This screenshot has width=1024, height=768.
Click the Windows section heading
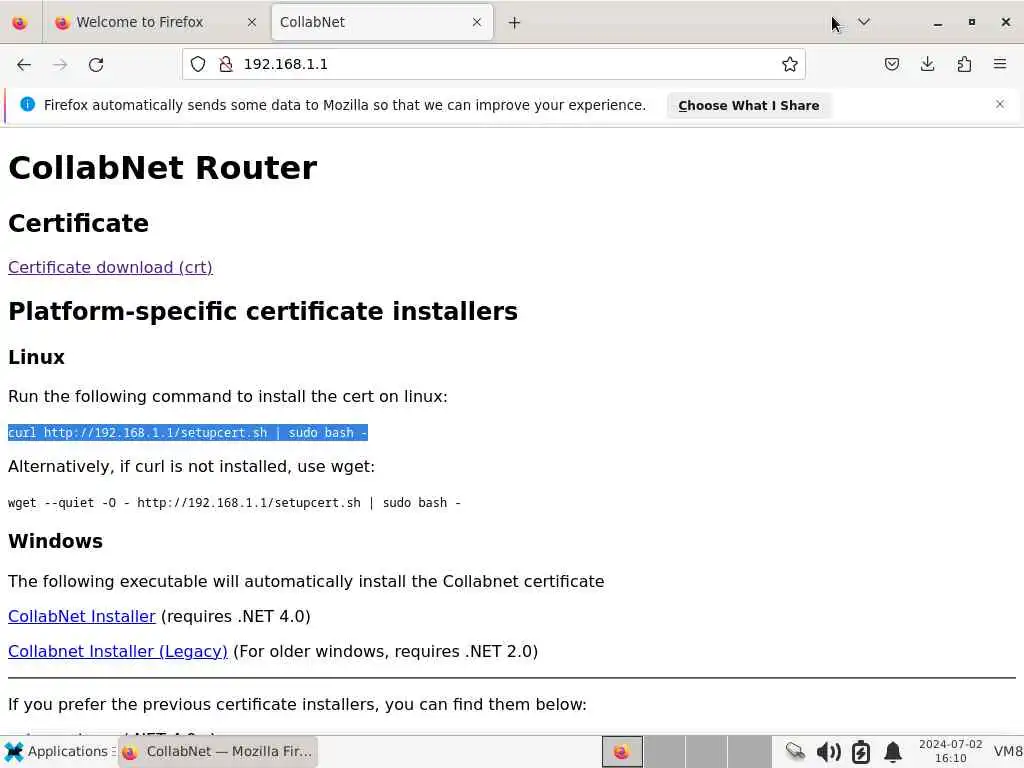coord(56,541)
